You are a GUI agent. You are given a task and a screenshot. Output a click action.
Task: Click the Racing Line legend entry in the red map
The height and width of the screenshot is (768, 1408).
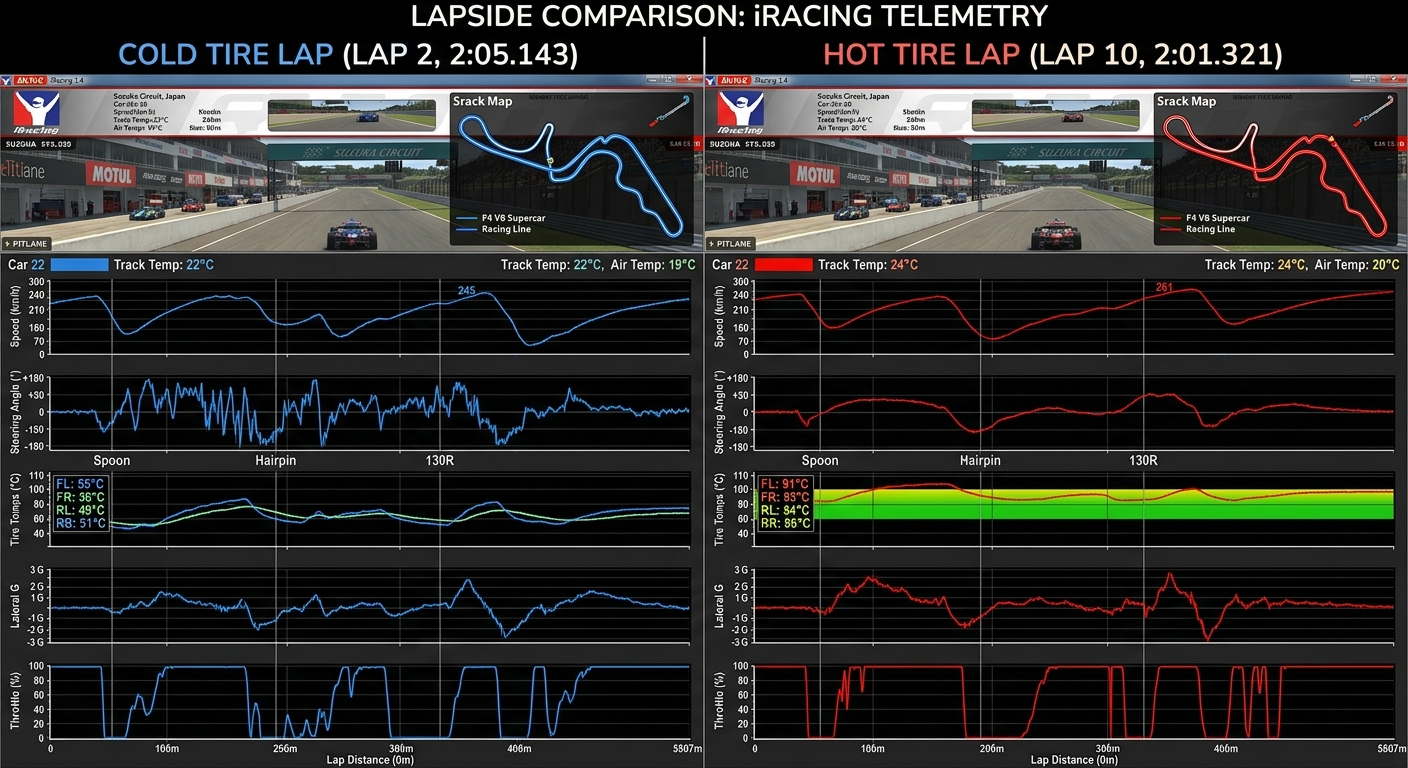pyautogui.click(x=1199, y=229)
